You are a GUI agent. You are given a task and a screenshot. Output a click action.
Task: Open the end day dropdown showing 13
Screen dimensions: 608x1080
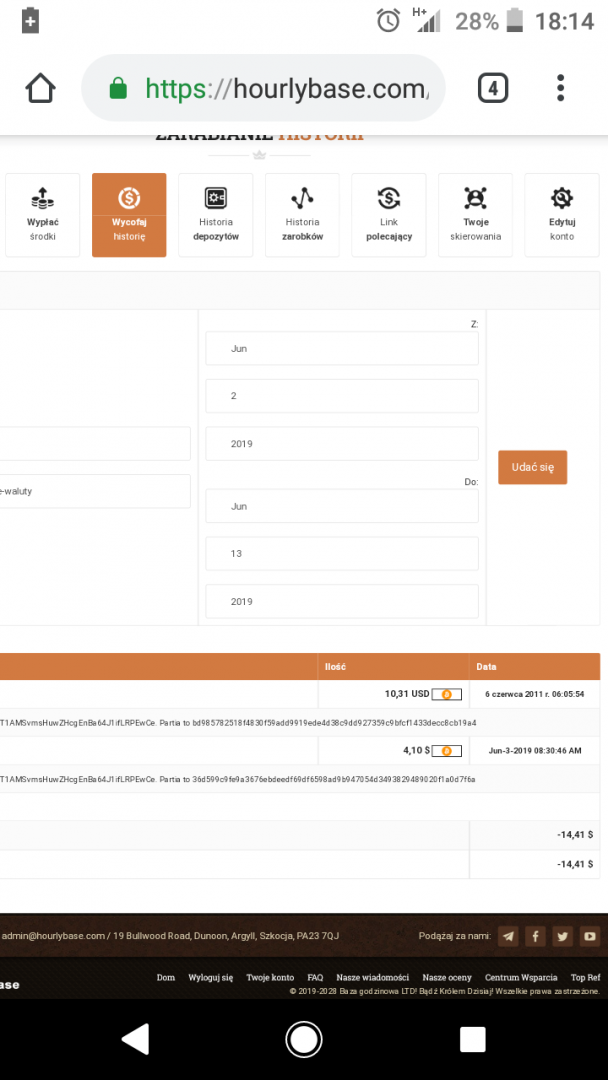342,554
